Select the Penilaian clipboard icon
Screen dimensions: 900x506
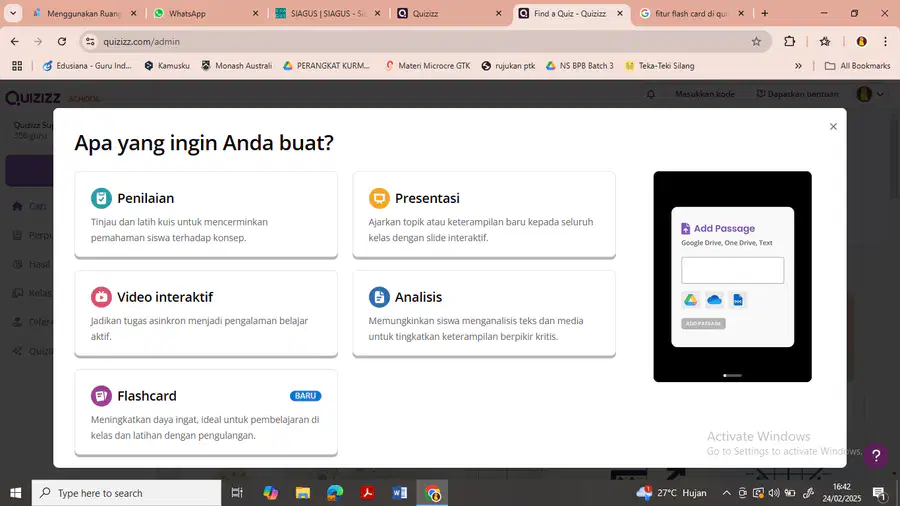[x=101, y=198]
